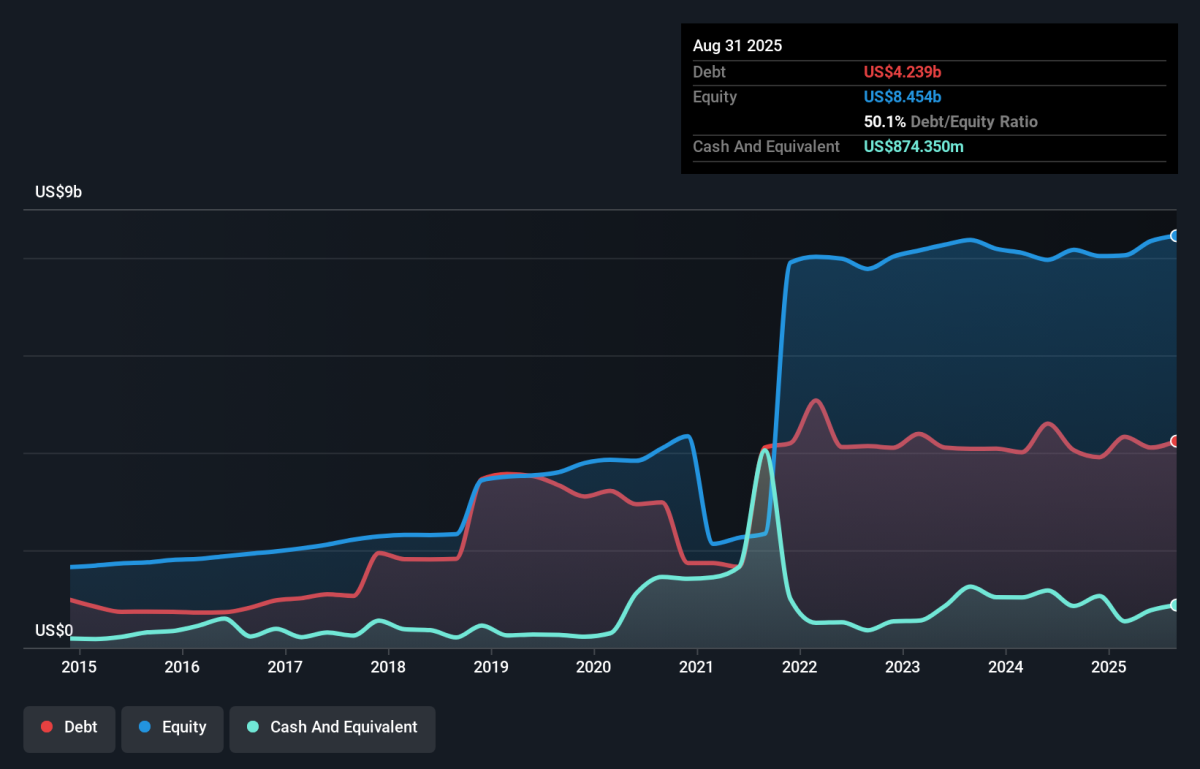Viewport: 1200px width, 769px height.
Task: Select the teal Cash endpoint marker
Action: [1176, 605]
